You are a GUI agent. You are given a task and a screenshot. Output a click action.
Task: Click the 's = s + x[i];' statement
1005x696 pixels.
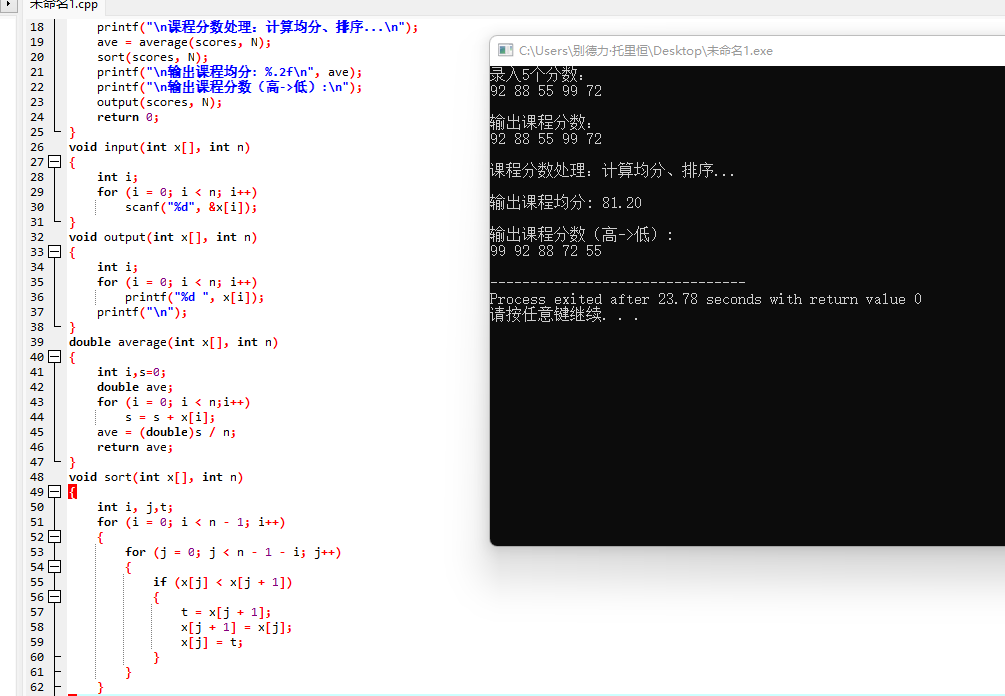170,417
